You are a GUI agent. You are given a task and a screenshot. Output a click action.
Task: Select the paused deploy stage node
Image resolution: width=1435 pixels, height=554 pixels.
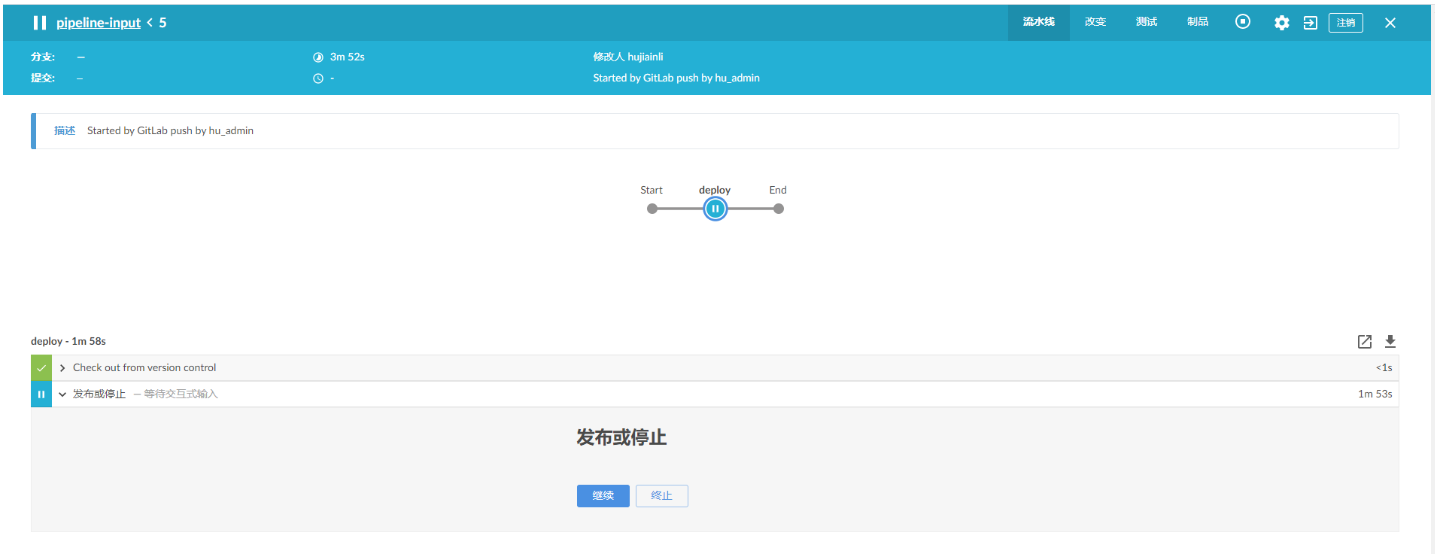715,208
